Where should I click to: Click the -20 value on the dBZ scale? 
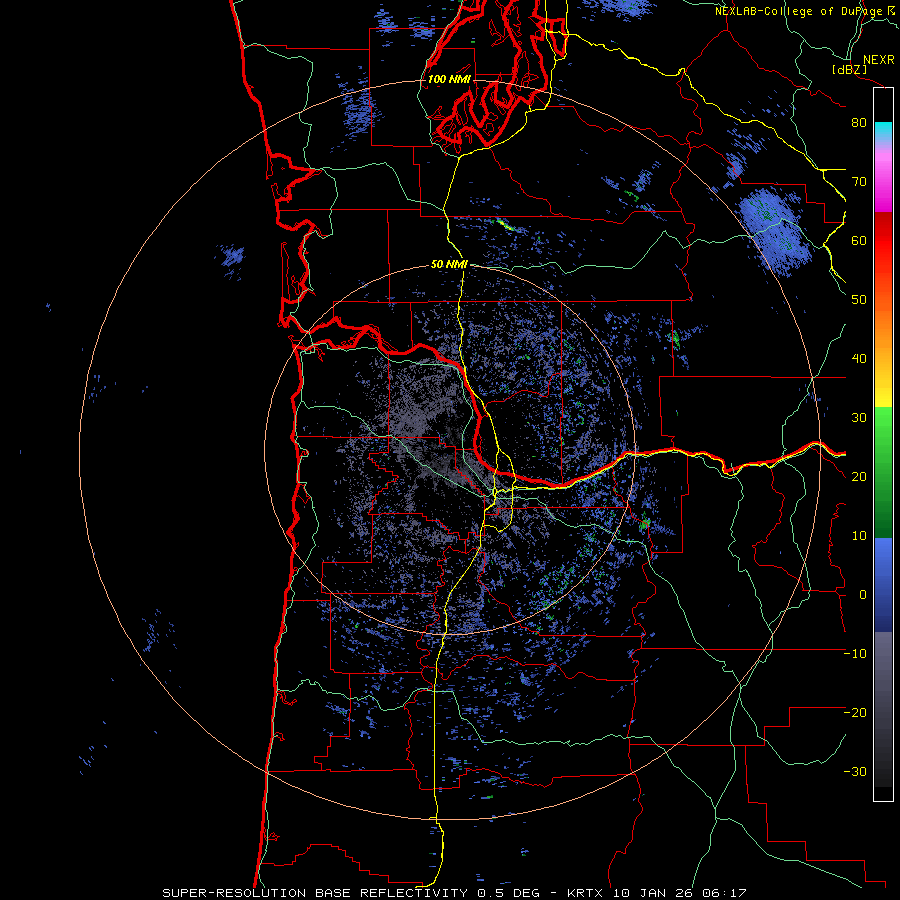pyautogui.click(x=855, y=713)
